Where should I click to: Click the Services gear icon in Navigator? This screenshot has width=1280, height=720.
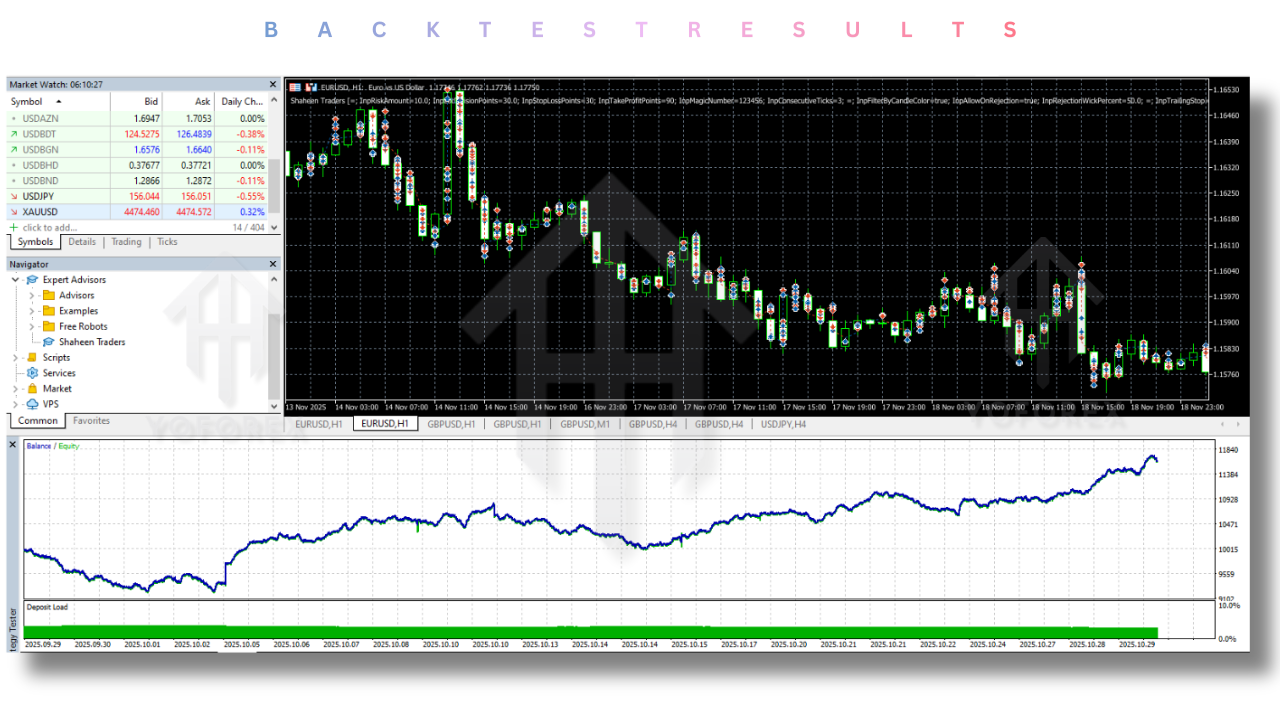pyautogui.click(x=32, y=373)
